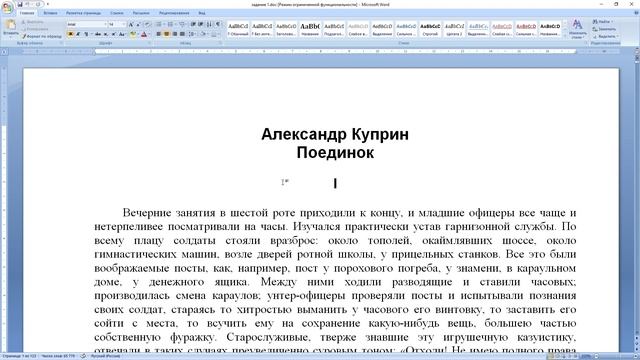The width and height of the screenshot is (640, 360).
Task: Apply text highlight color
Action: pyautogui.click(x=133, y=34)
